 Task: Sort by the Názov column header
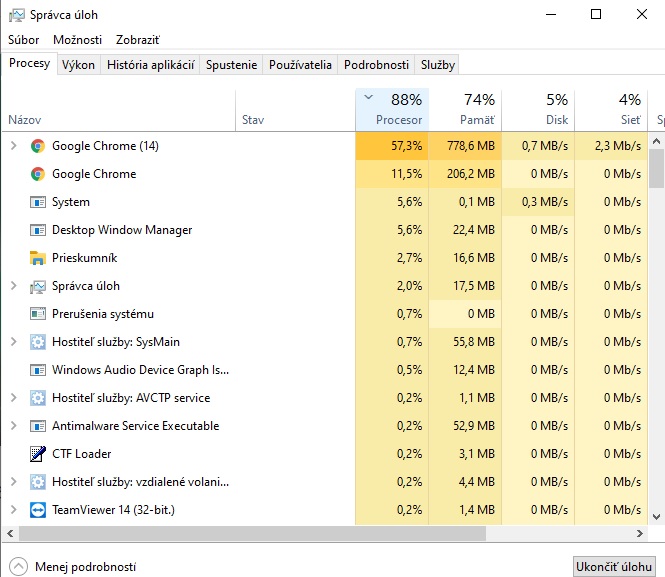119,110
